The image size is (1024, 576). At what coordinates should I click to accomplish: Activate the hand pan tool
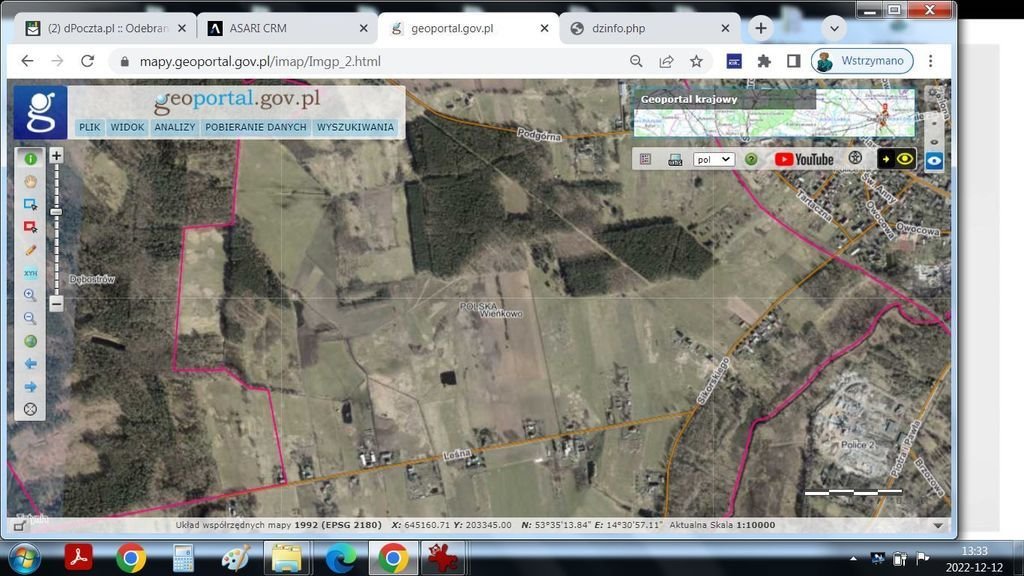tap(30, 181)
